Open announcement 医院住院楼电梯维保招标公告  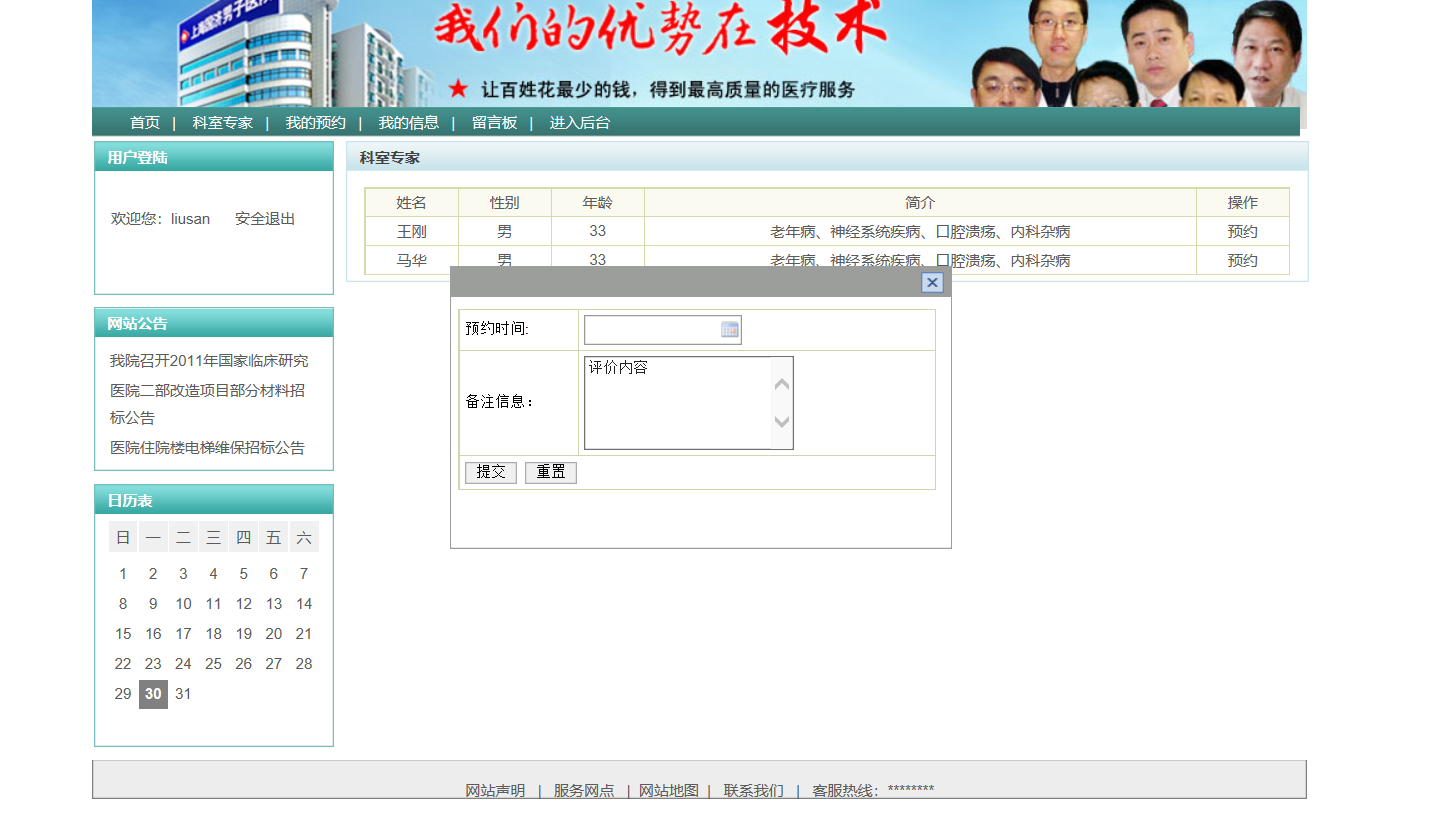207,448
